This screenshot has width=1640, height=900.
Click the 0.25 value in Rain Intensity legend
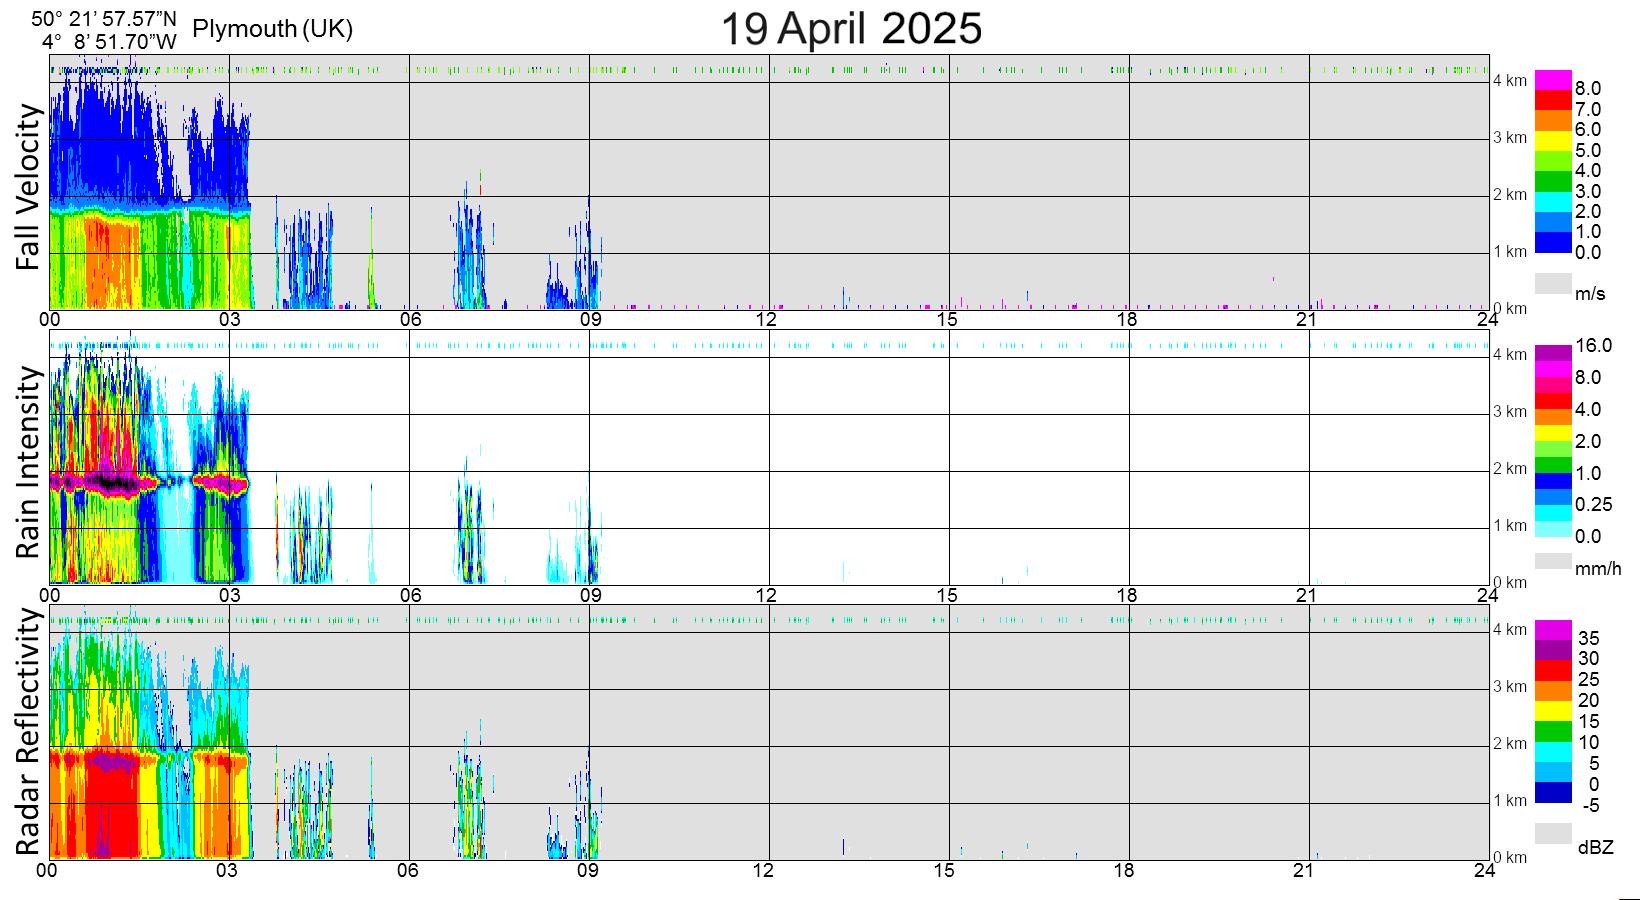point(1594,505)
